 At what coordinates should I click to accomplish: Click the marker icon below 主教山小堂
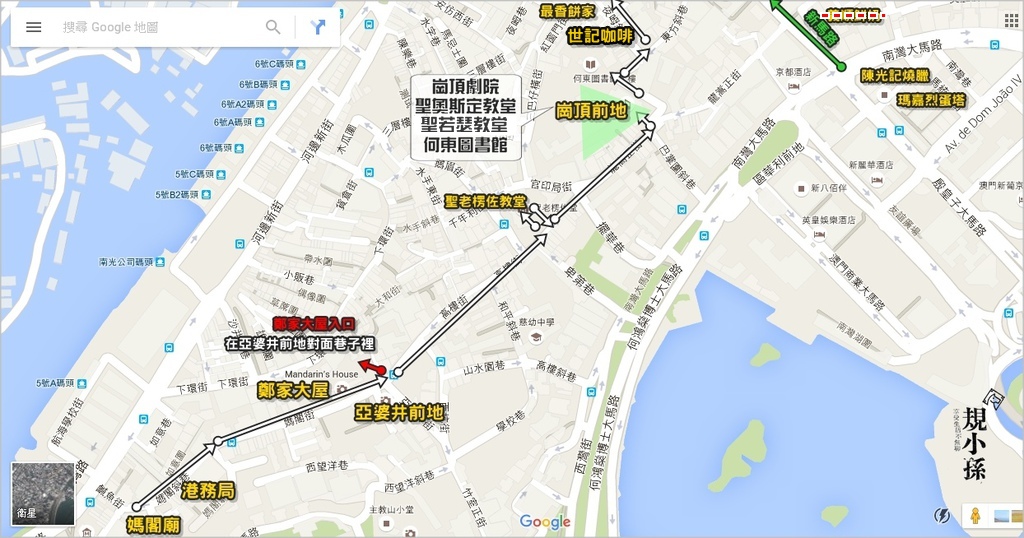pos(387,524)
